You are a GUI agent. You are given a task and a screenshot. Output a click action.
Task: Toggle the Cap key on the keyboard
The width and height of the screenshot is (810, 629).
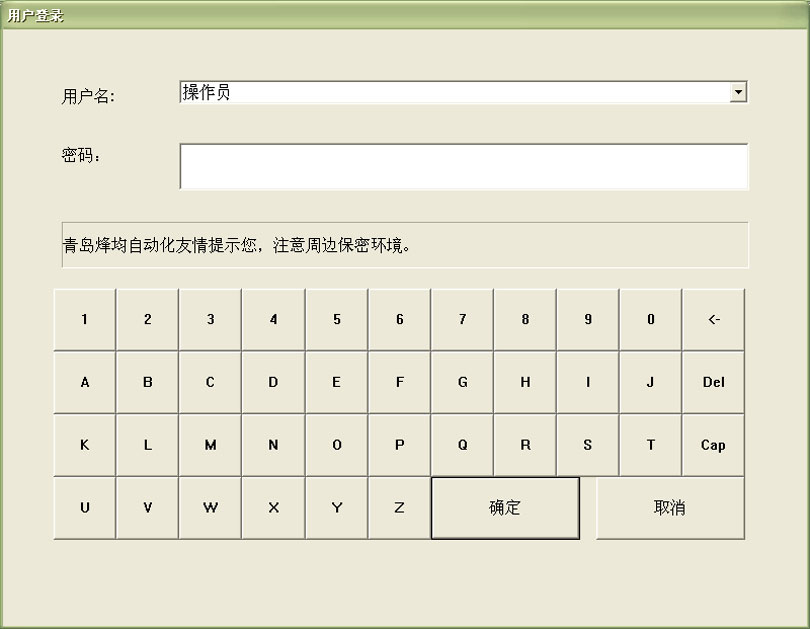click(713, 445)
